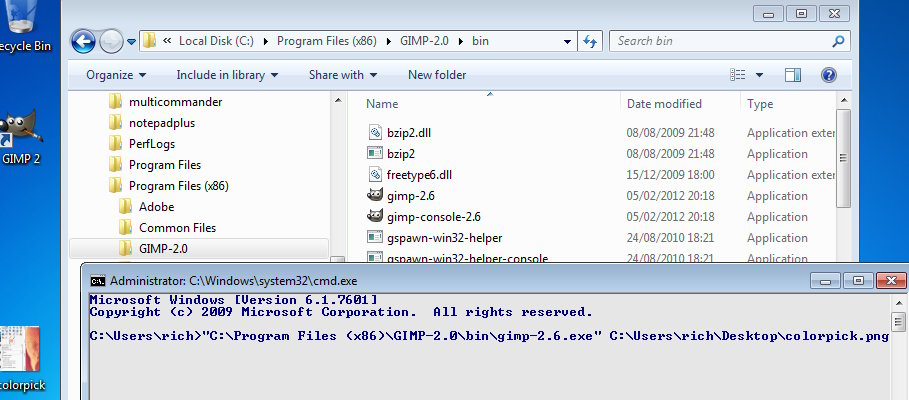Click Program Files (x86) in the address path
This screenshot has height=400, width=909.
click(x=327, y=41)
